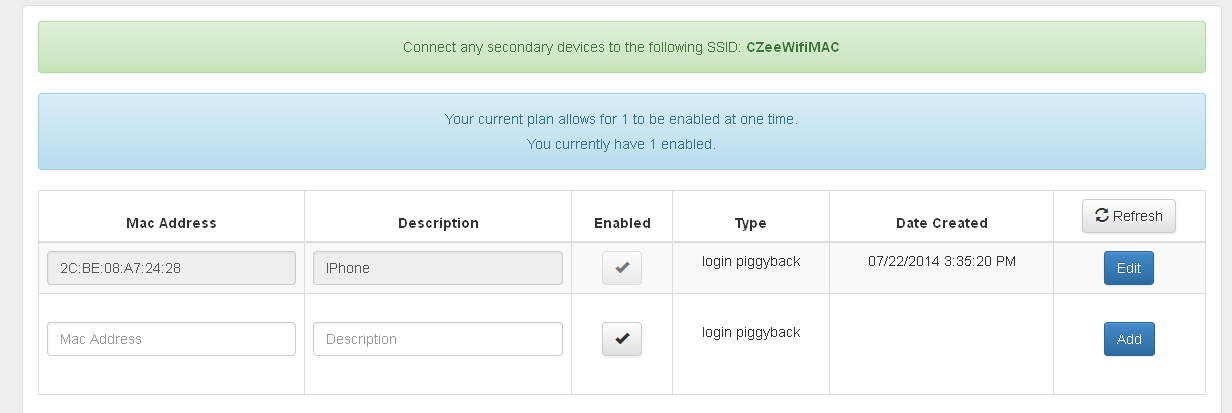Click the blue Add button

pos(1129,339)
